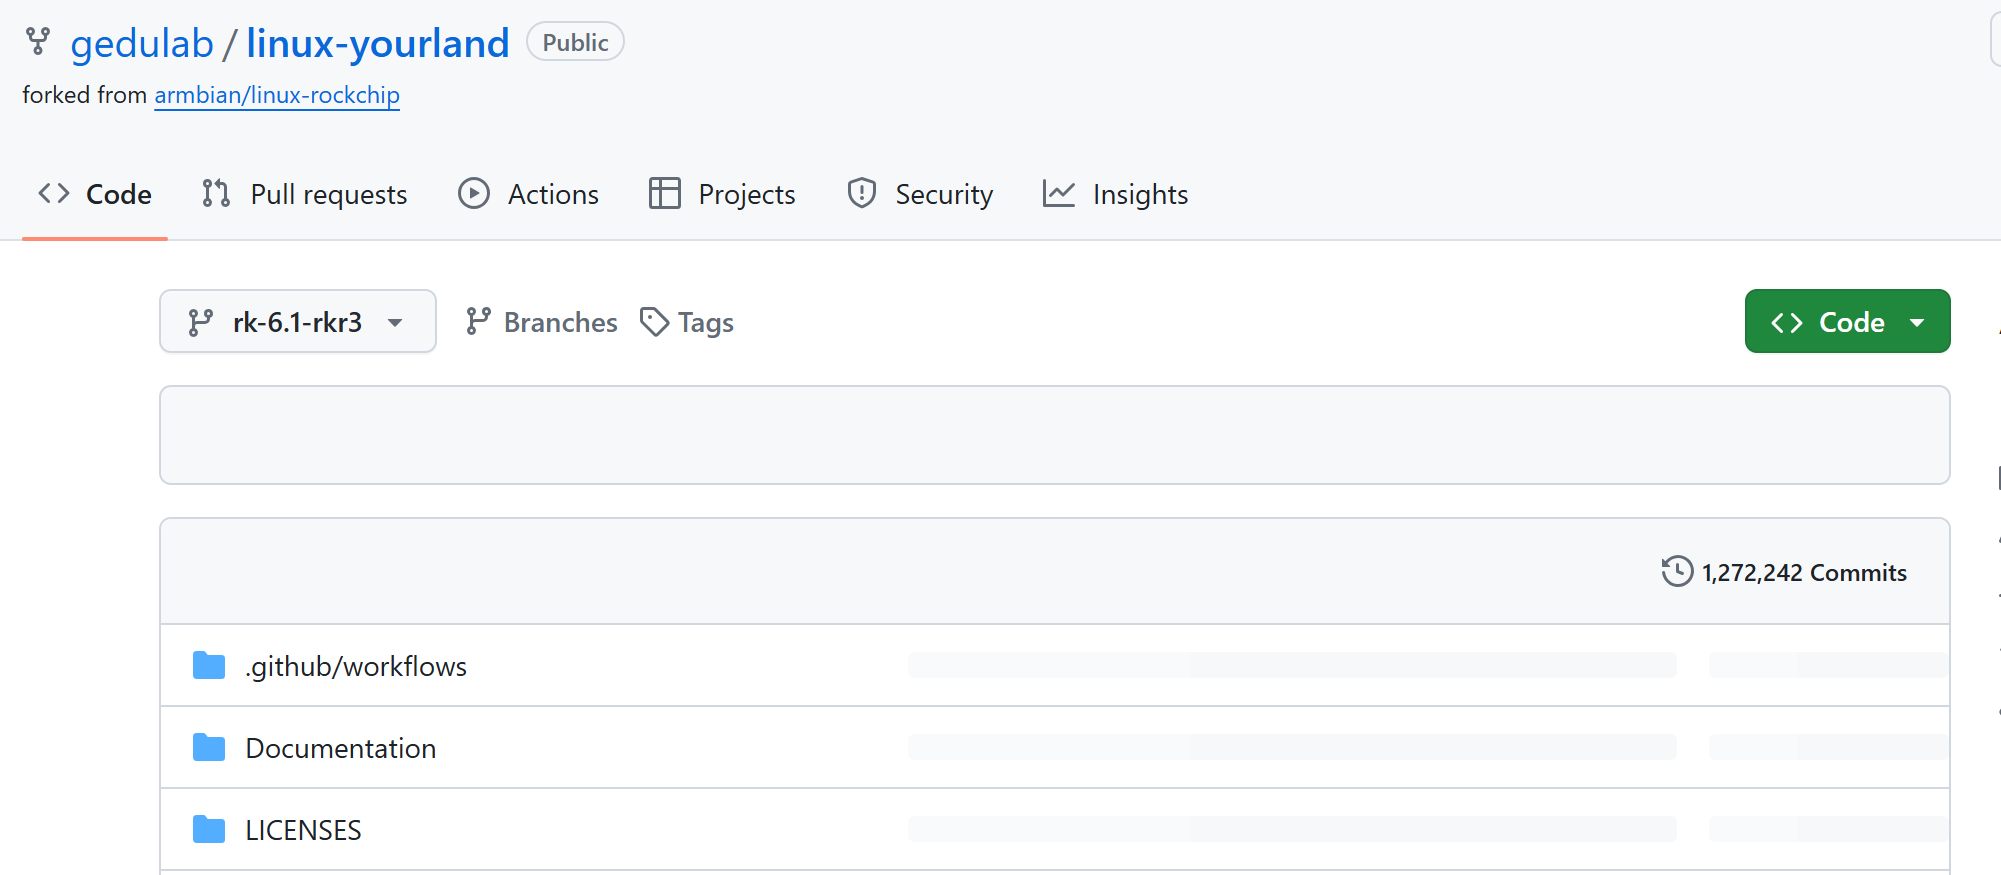Click the angle-brackets icon on green Code button
This screenshot has height=875, width=2001.
pos(1787,322)
